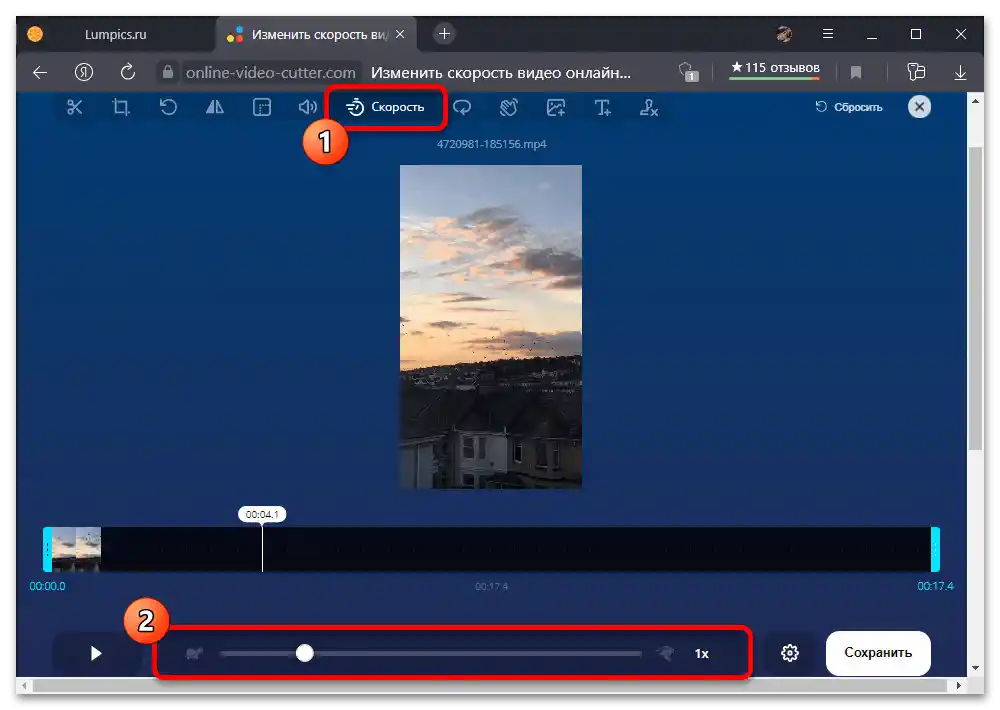Select the Loop tool icon
This screenshot has height=710, width=1000.
(x=463, y=107)
